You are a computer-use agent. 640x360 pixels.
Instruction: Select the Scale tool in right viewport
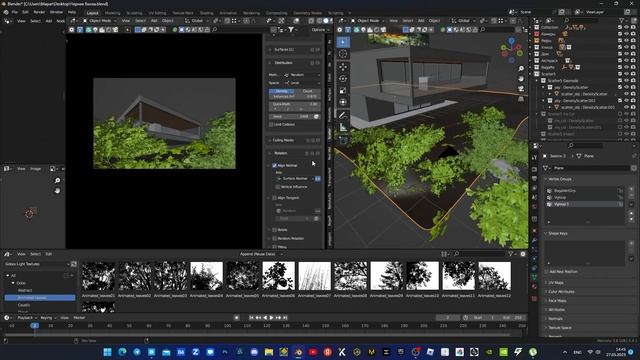tap(343, 90)
